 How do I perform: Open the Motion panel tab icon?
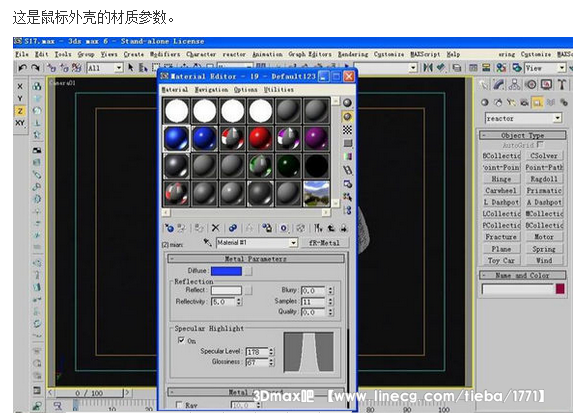pyautogui.click(x=531, y=85)
